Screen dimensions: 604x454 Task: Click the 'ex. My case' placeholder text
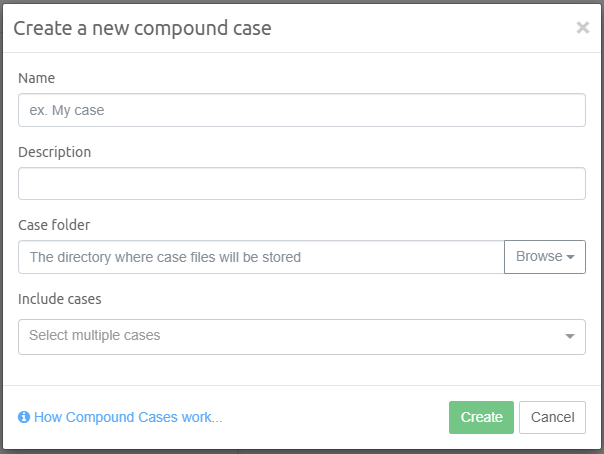(x=67, y=110)
